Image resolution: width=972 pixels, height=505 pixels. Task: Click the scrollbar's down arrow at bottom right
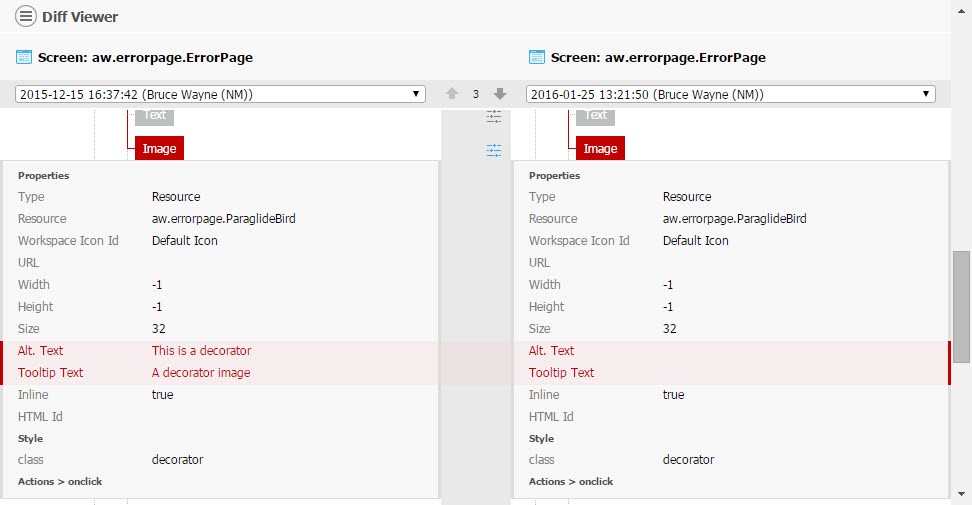coord(962,494)
